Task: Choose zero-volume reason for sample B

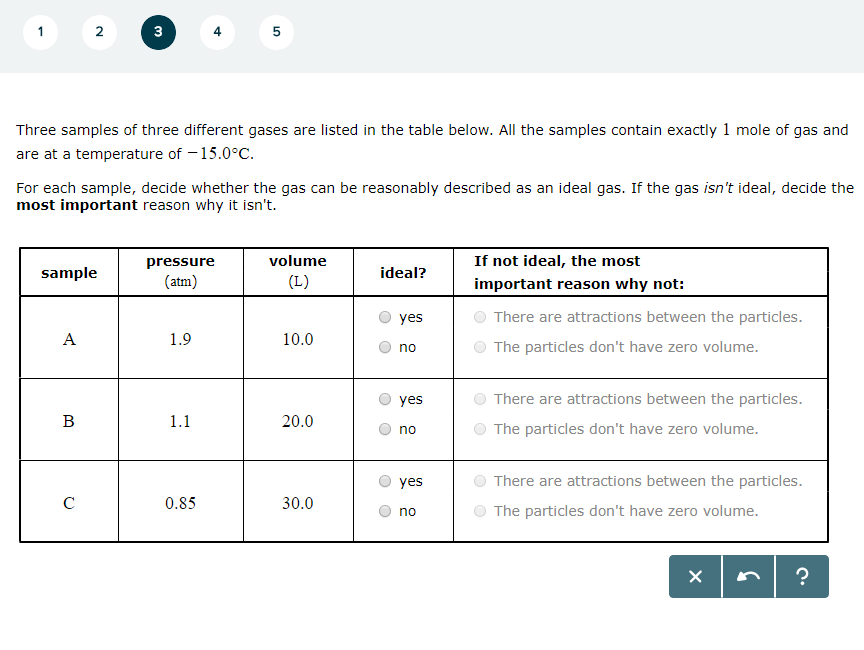Action: 480,427
